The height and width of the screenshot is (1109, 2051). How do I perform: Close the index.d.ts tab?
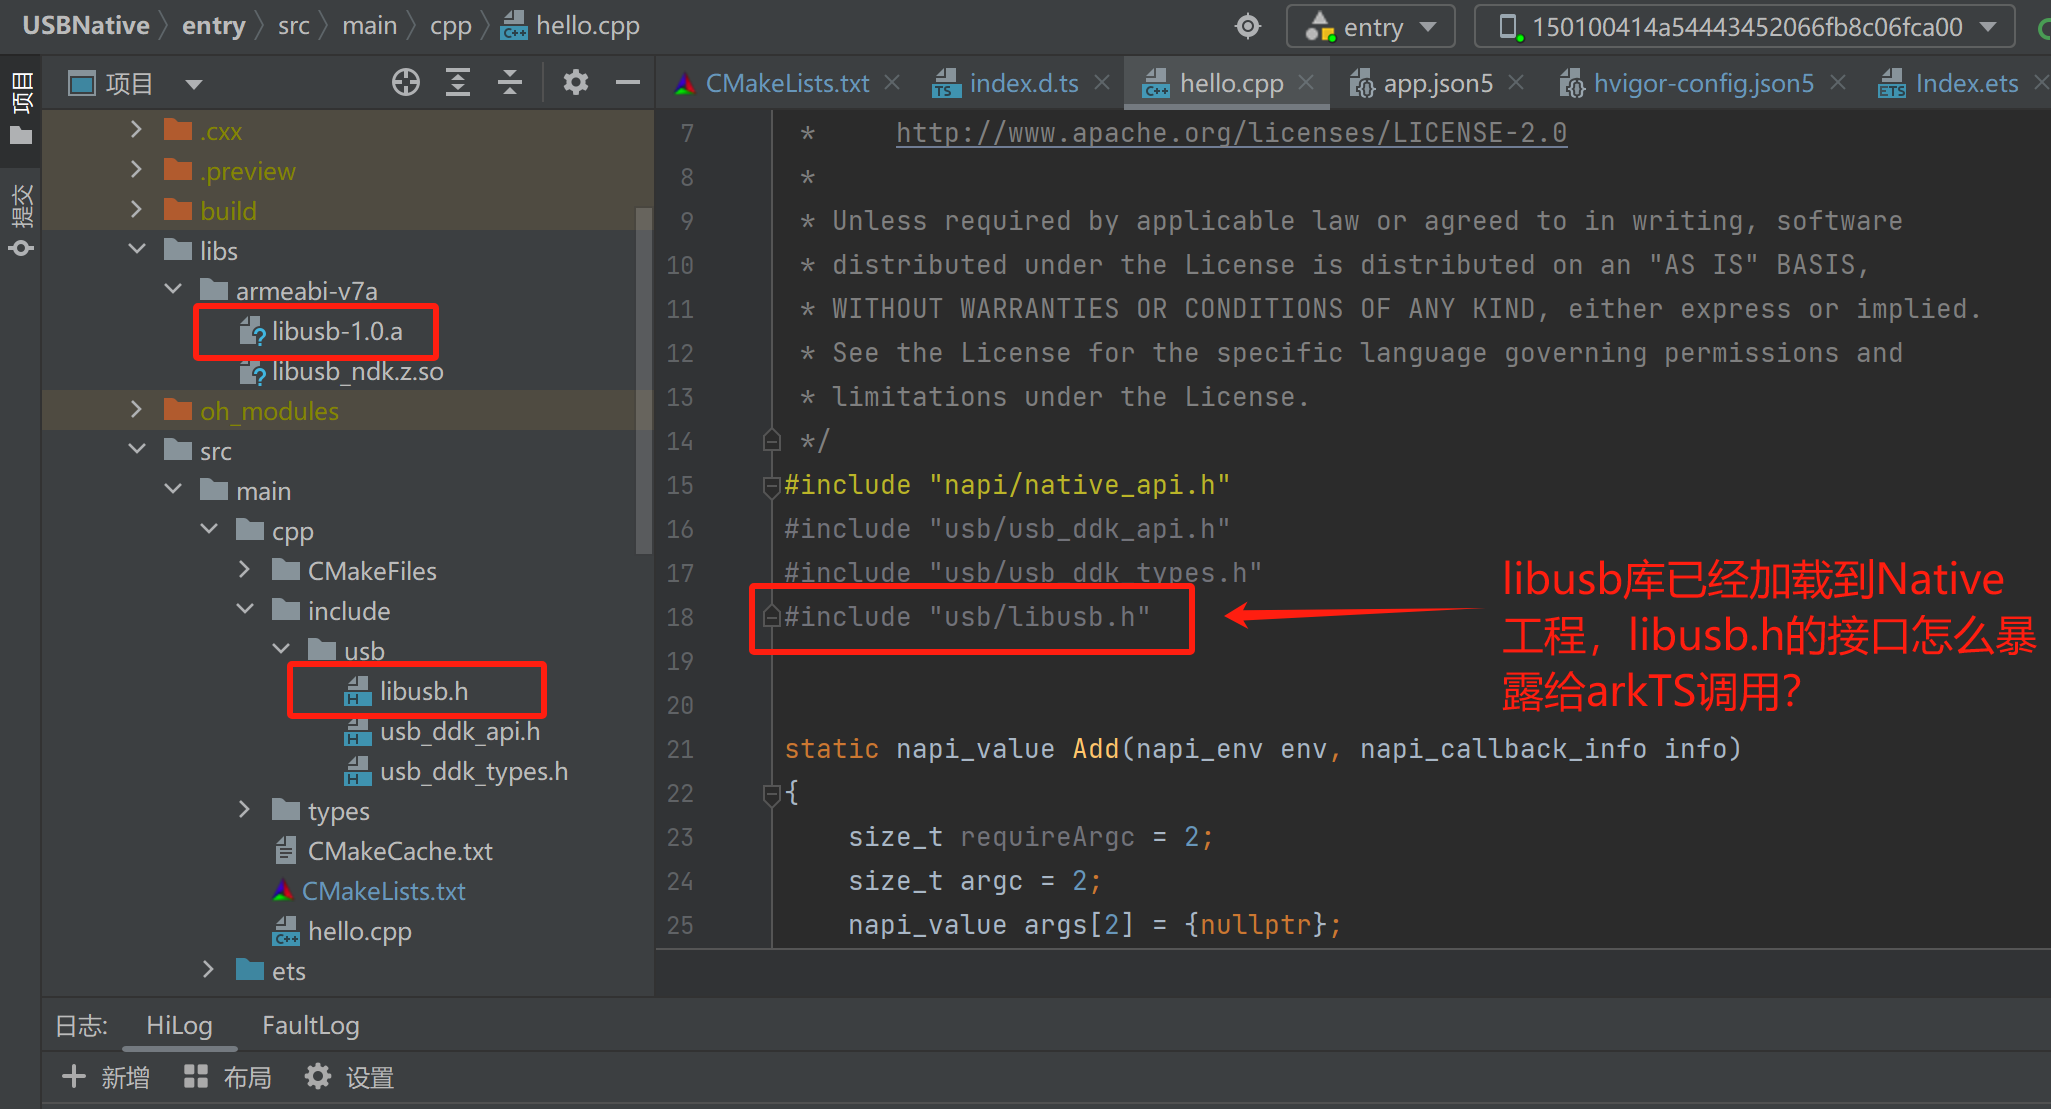coord(1102,83)
